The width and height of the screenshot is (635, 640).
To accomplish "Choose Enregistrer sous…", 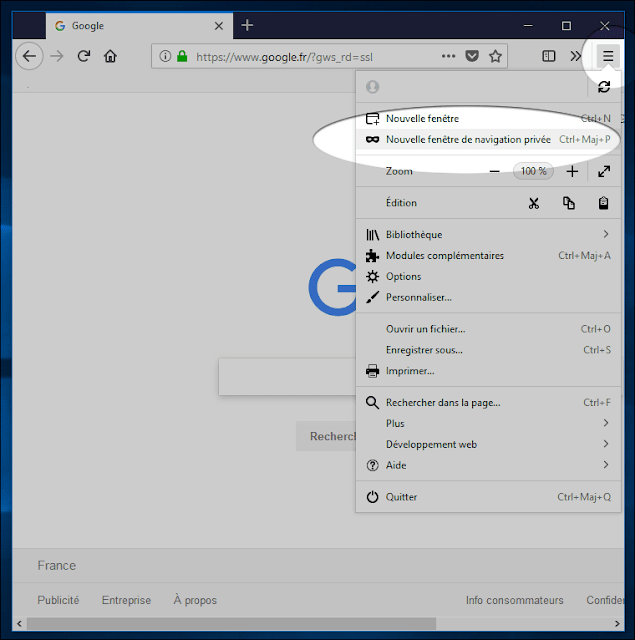I will (488, 350).
